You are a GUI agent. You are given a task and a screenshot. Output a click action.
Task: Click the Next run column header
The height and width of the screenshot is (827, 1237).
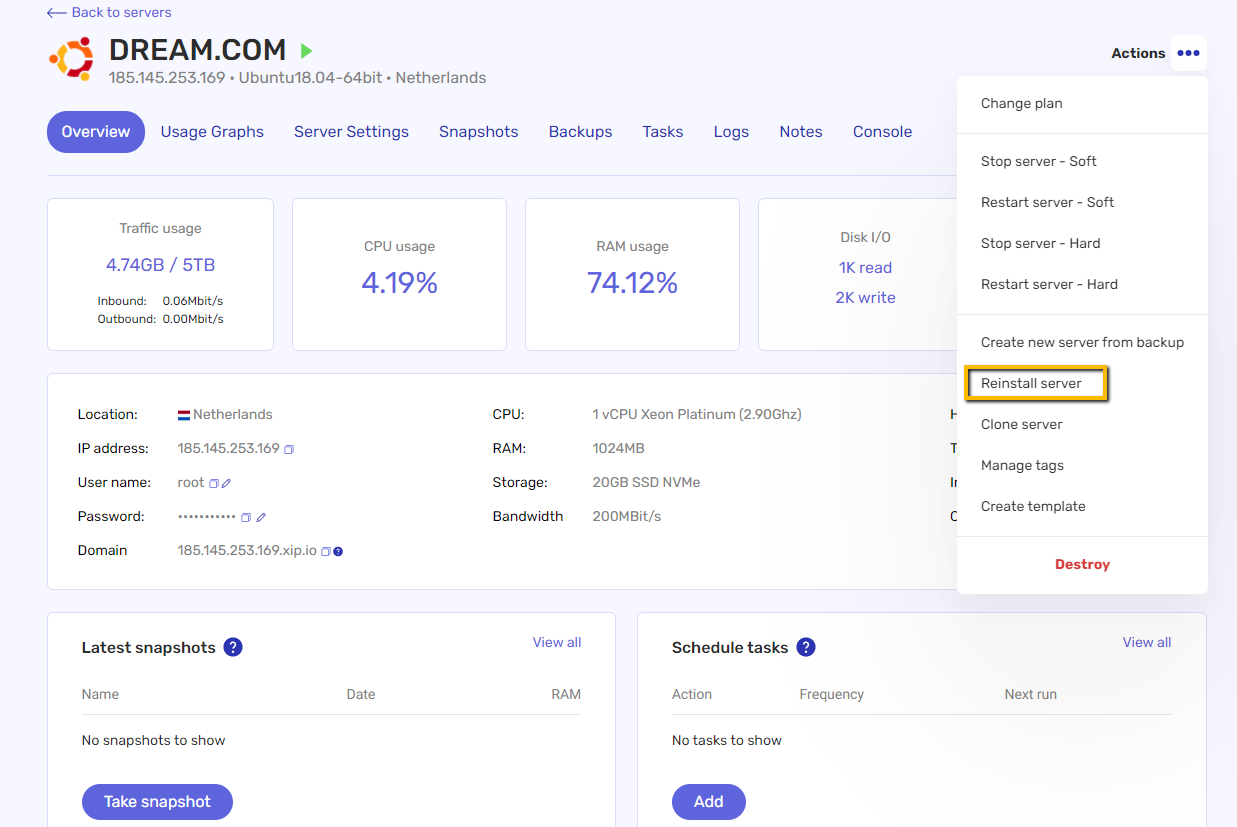(1030, 694)
